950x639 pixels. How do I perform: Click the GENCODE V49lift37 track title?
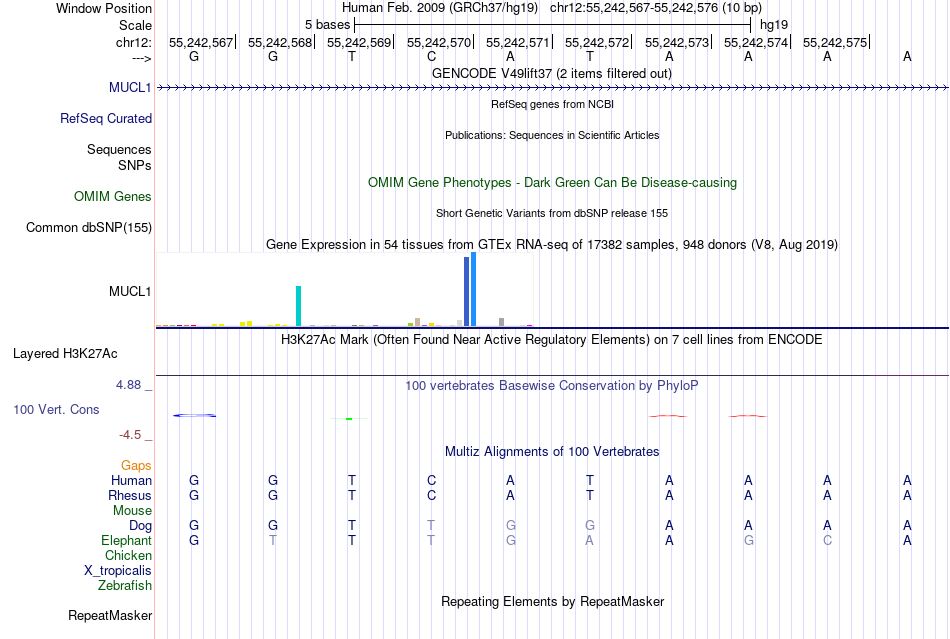552,74
